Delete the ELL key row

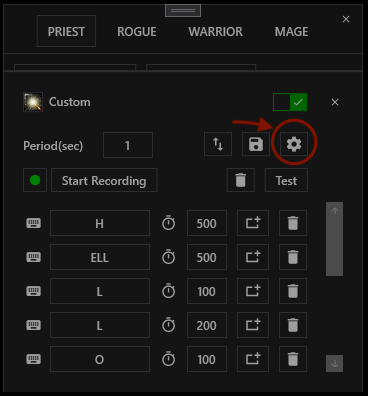[x=293, y=257]
